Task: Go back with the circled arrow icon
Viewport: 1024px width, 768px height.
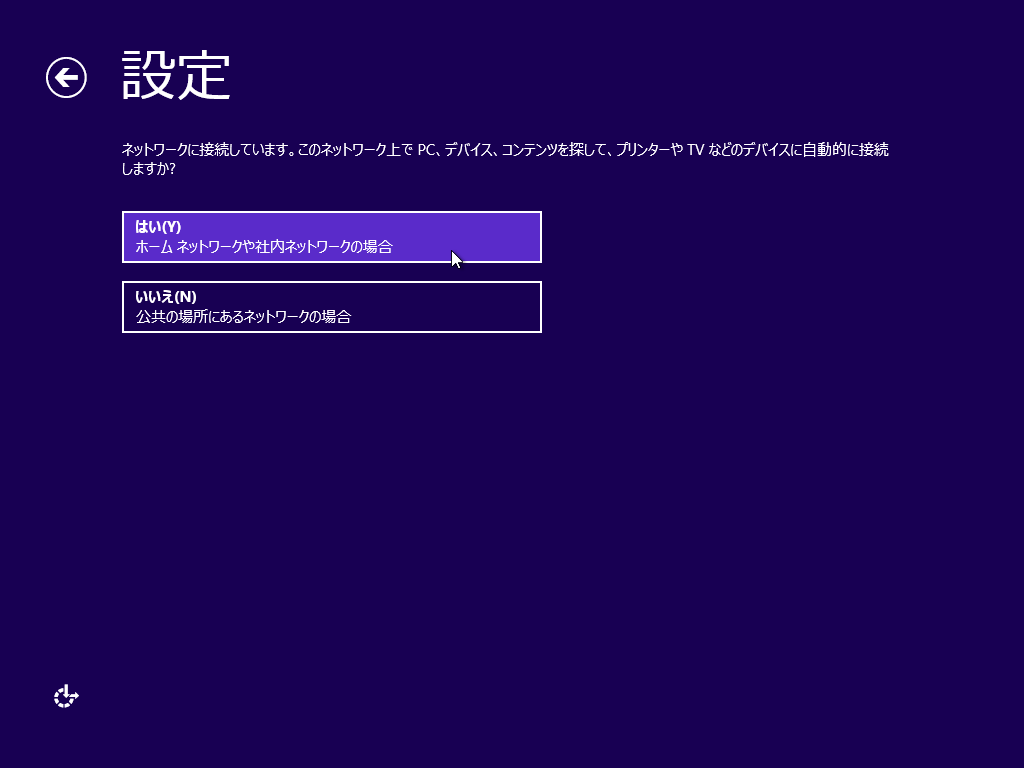Action: coord(66,78)
